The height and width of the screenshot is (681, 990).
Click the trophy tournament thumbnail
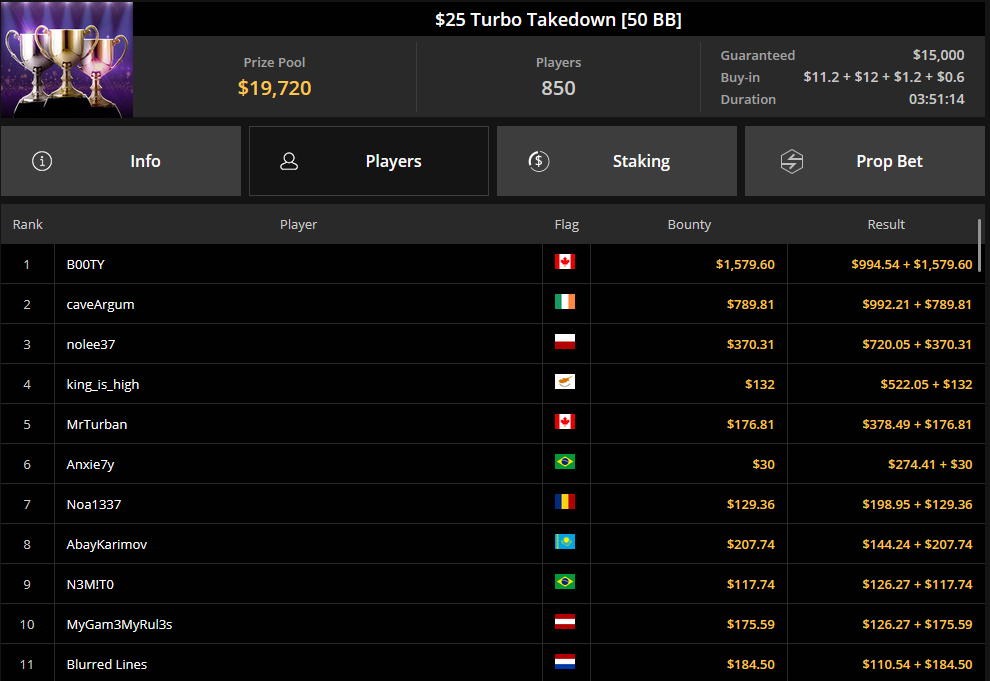pyautogui.click(x=67, y=59)
